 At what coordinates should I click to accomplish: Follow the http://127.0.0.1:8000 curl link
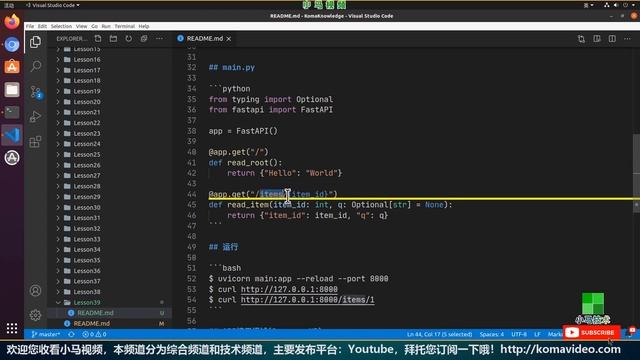(289, 289)
